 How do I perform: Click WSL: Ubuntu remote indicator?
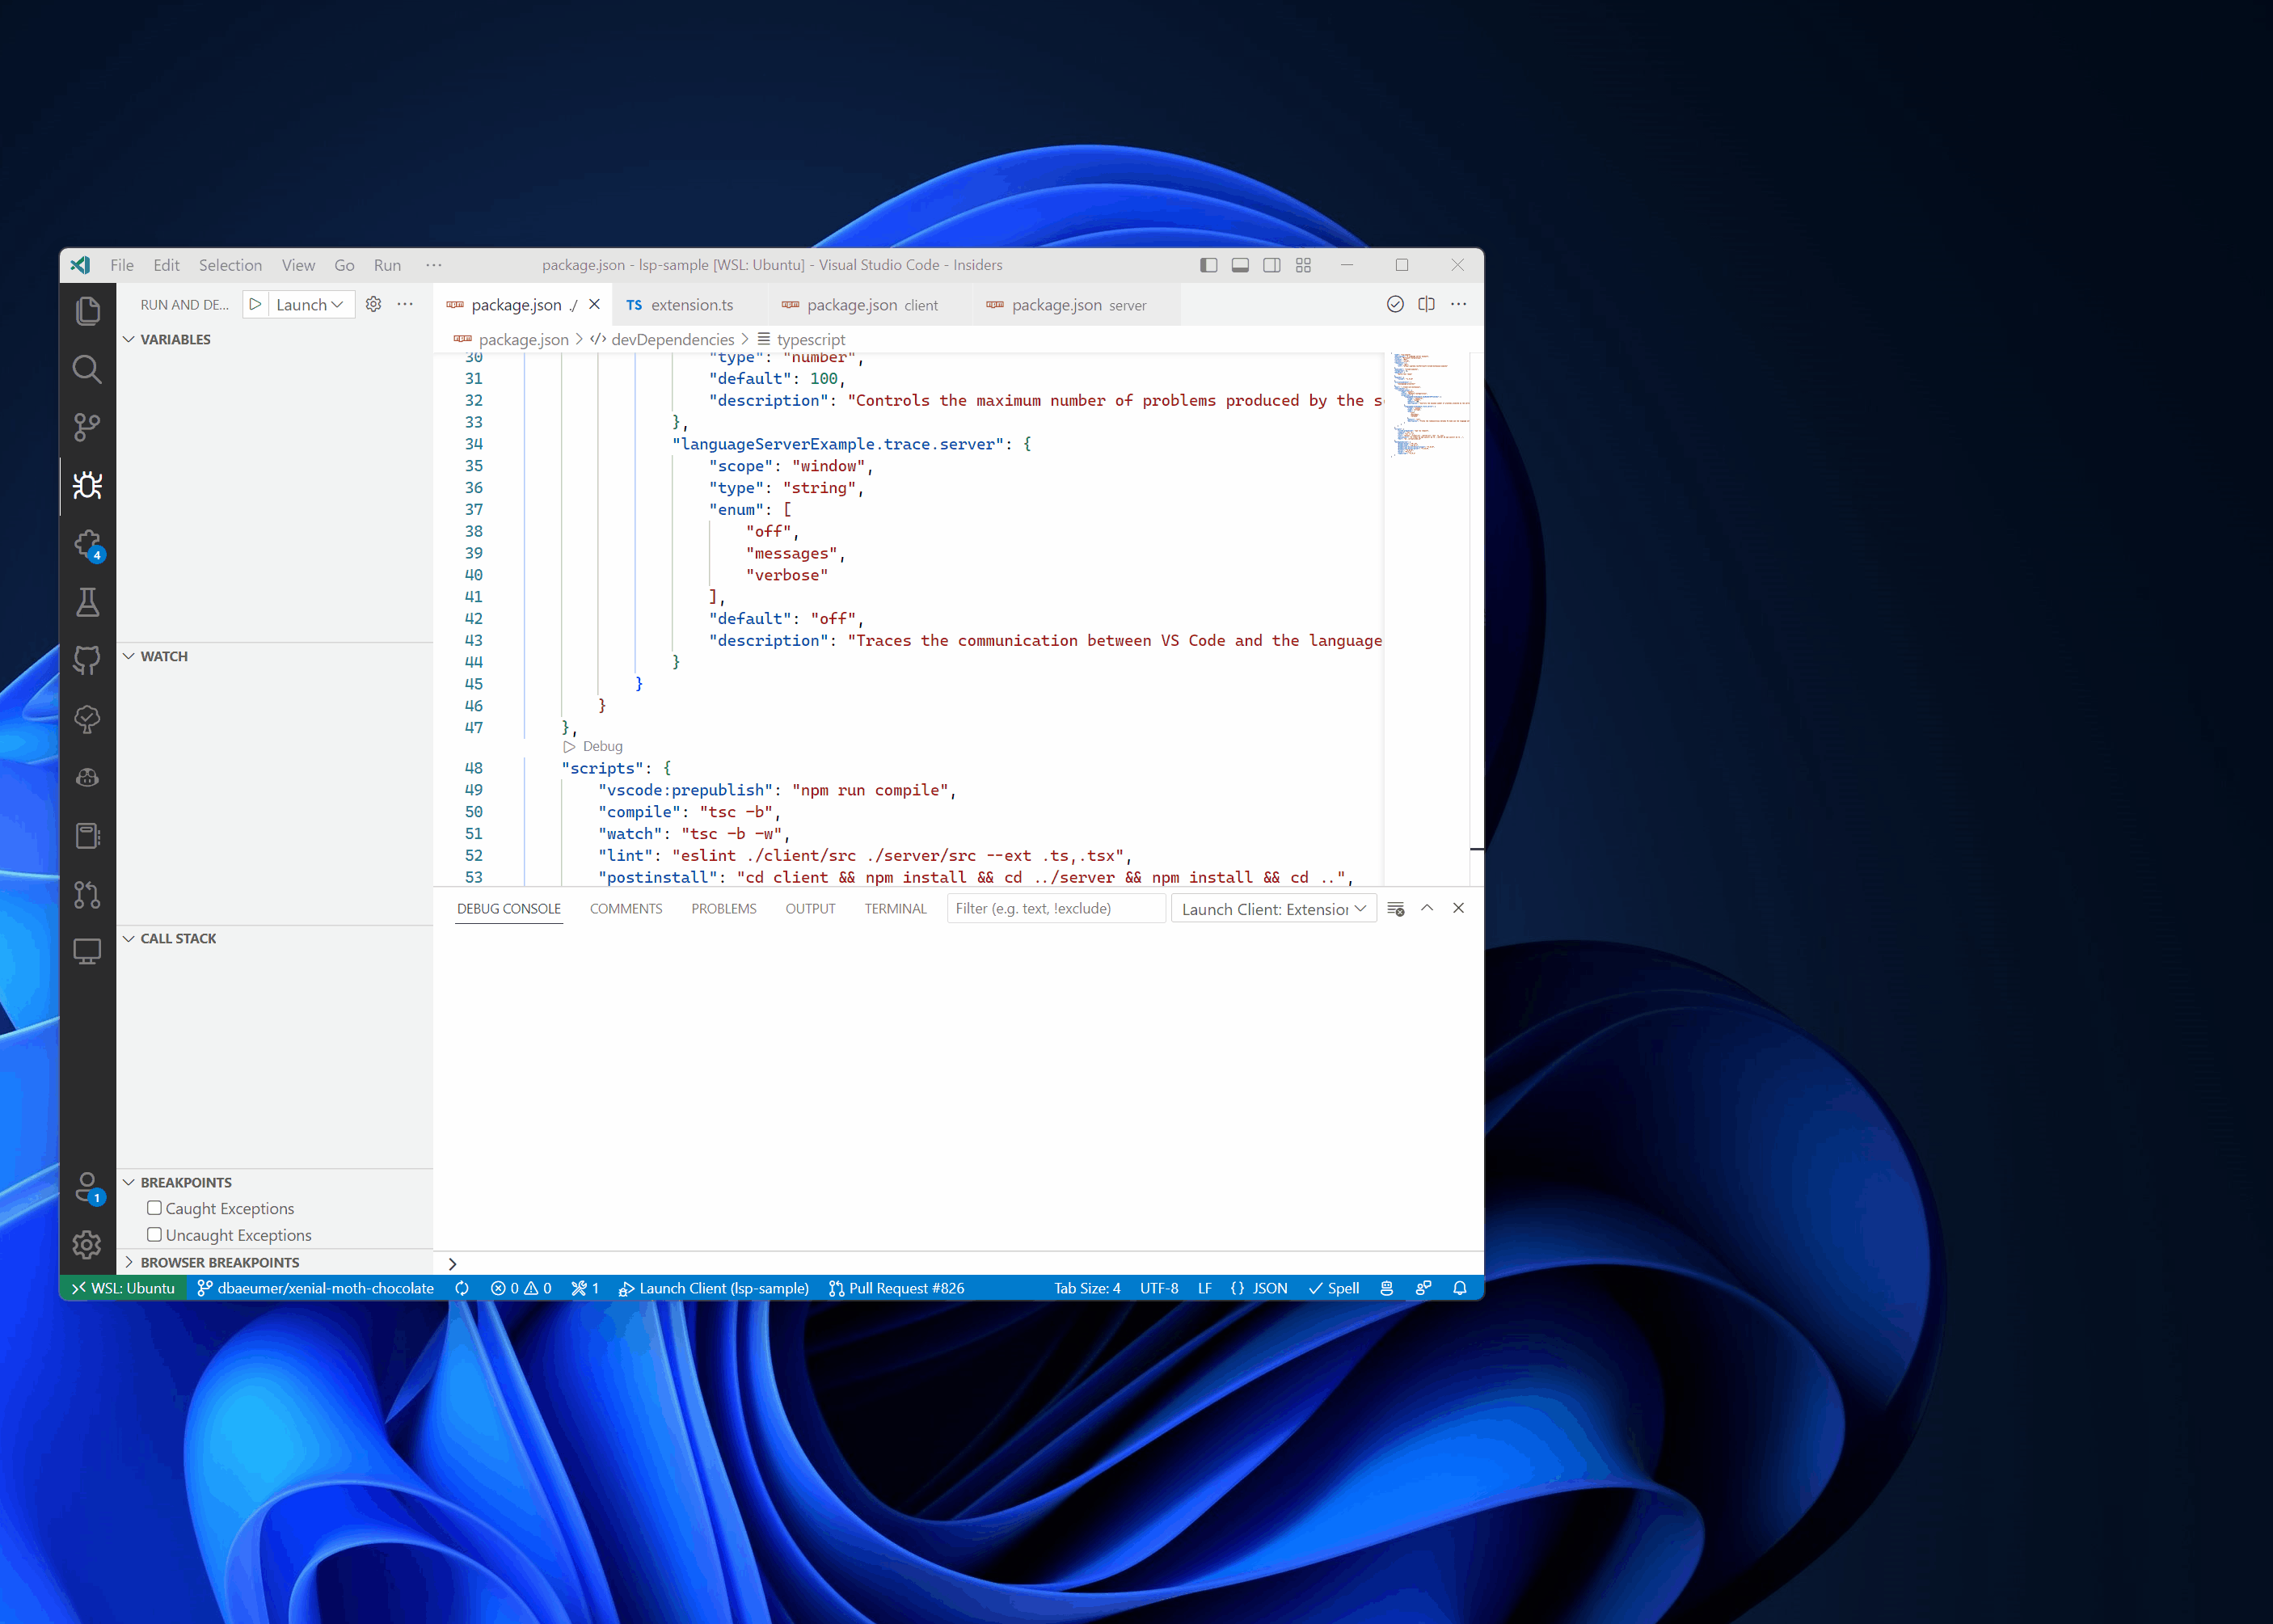124,1288
